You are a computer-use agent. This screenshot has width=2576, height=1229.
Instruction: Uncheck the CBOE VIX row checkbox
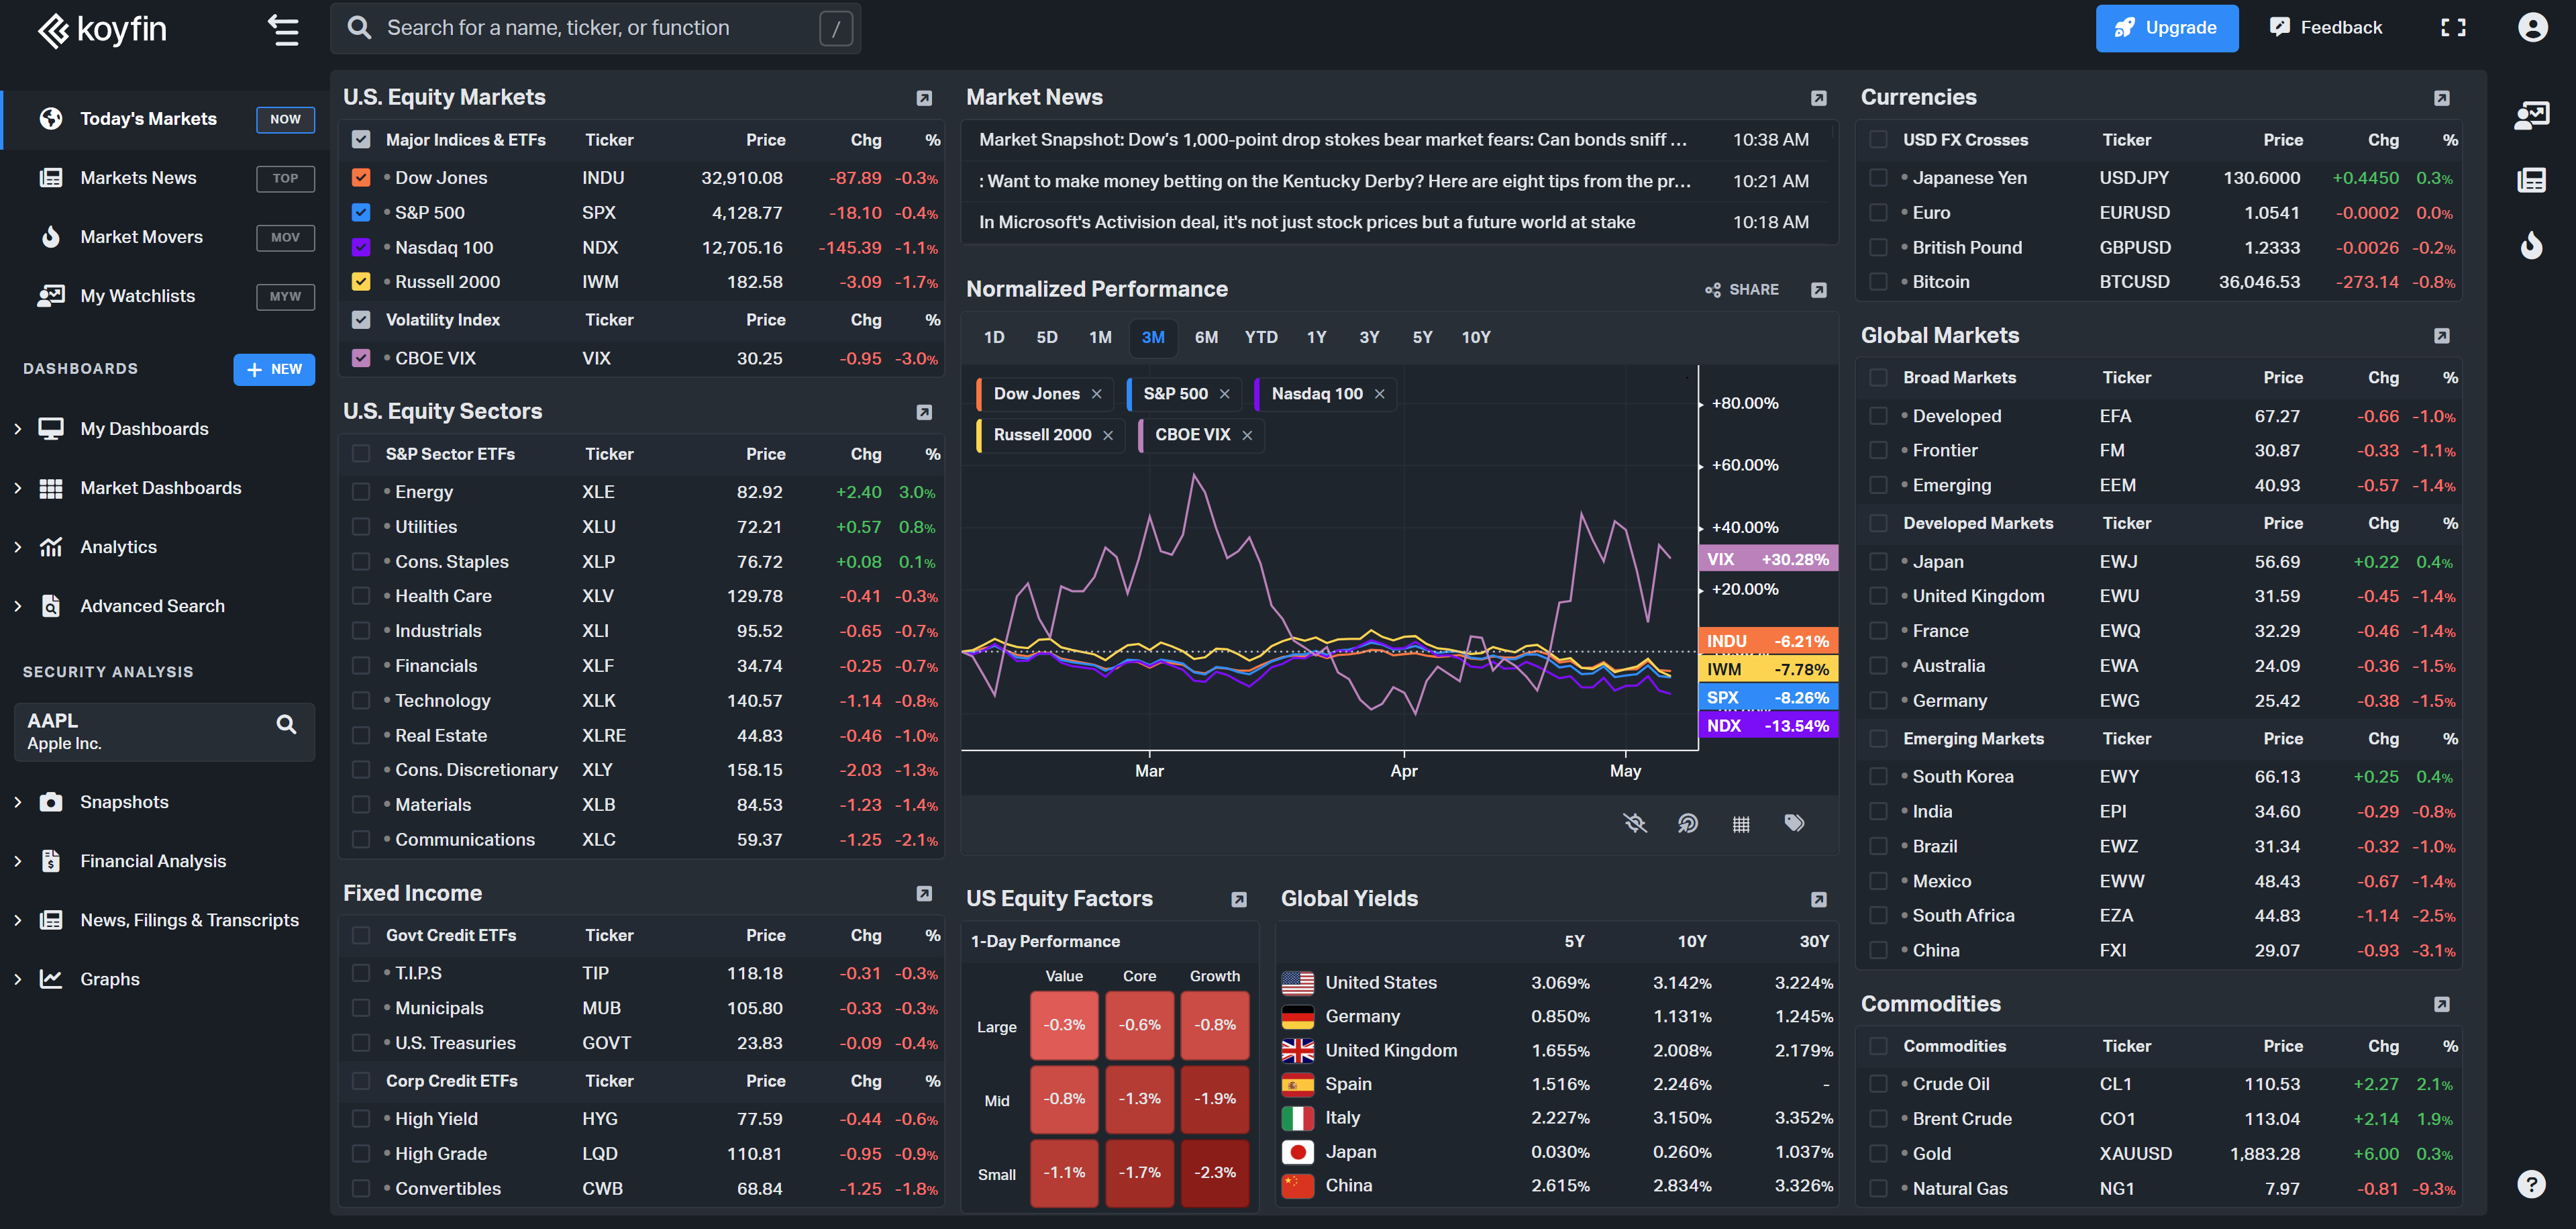(361, 358)
